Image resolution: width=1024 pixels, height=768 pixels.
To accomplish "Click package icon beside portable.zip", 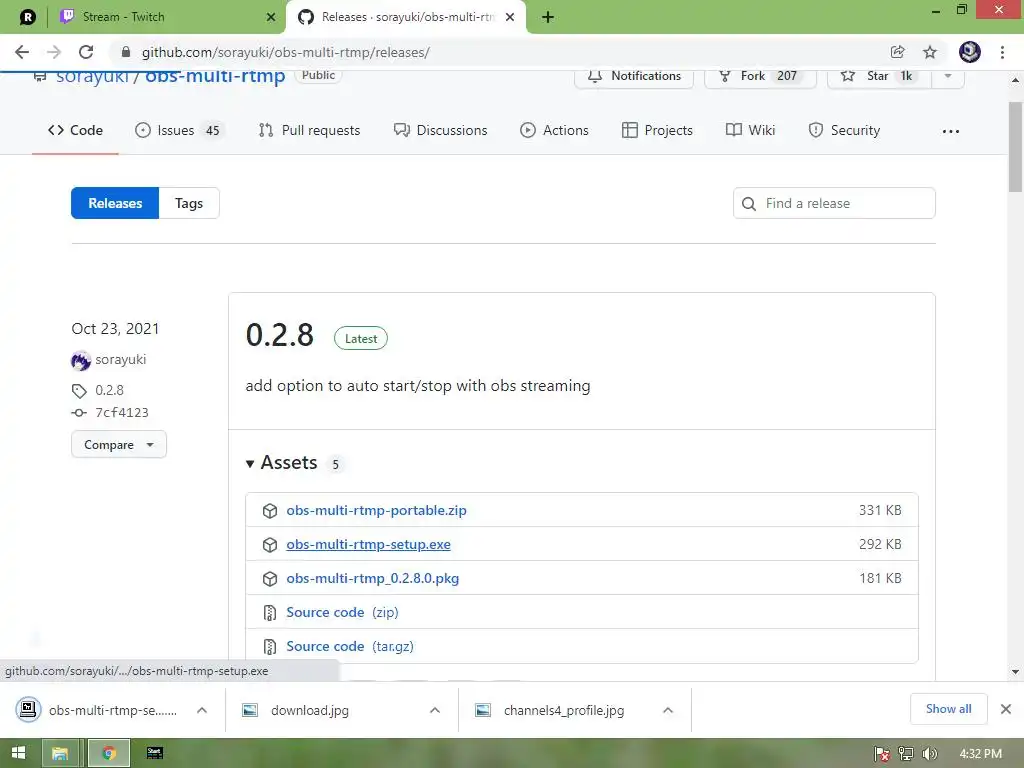I will pyautogui.click(x=270, y=511).
